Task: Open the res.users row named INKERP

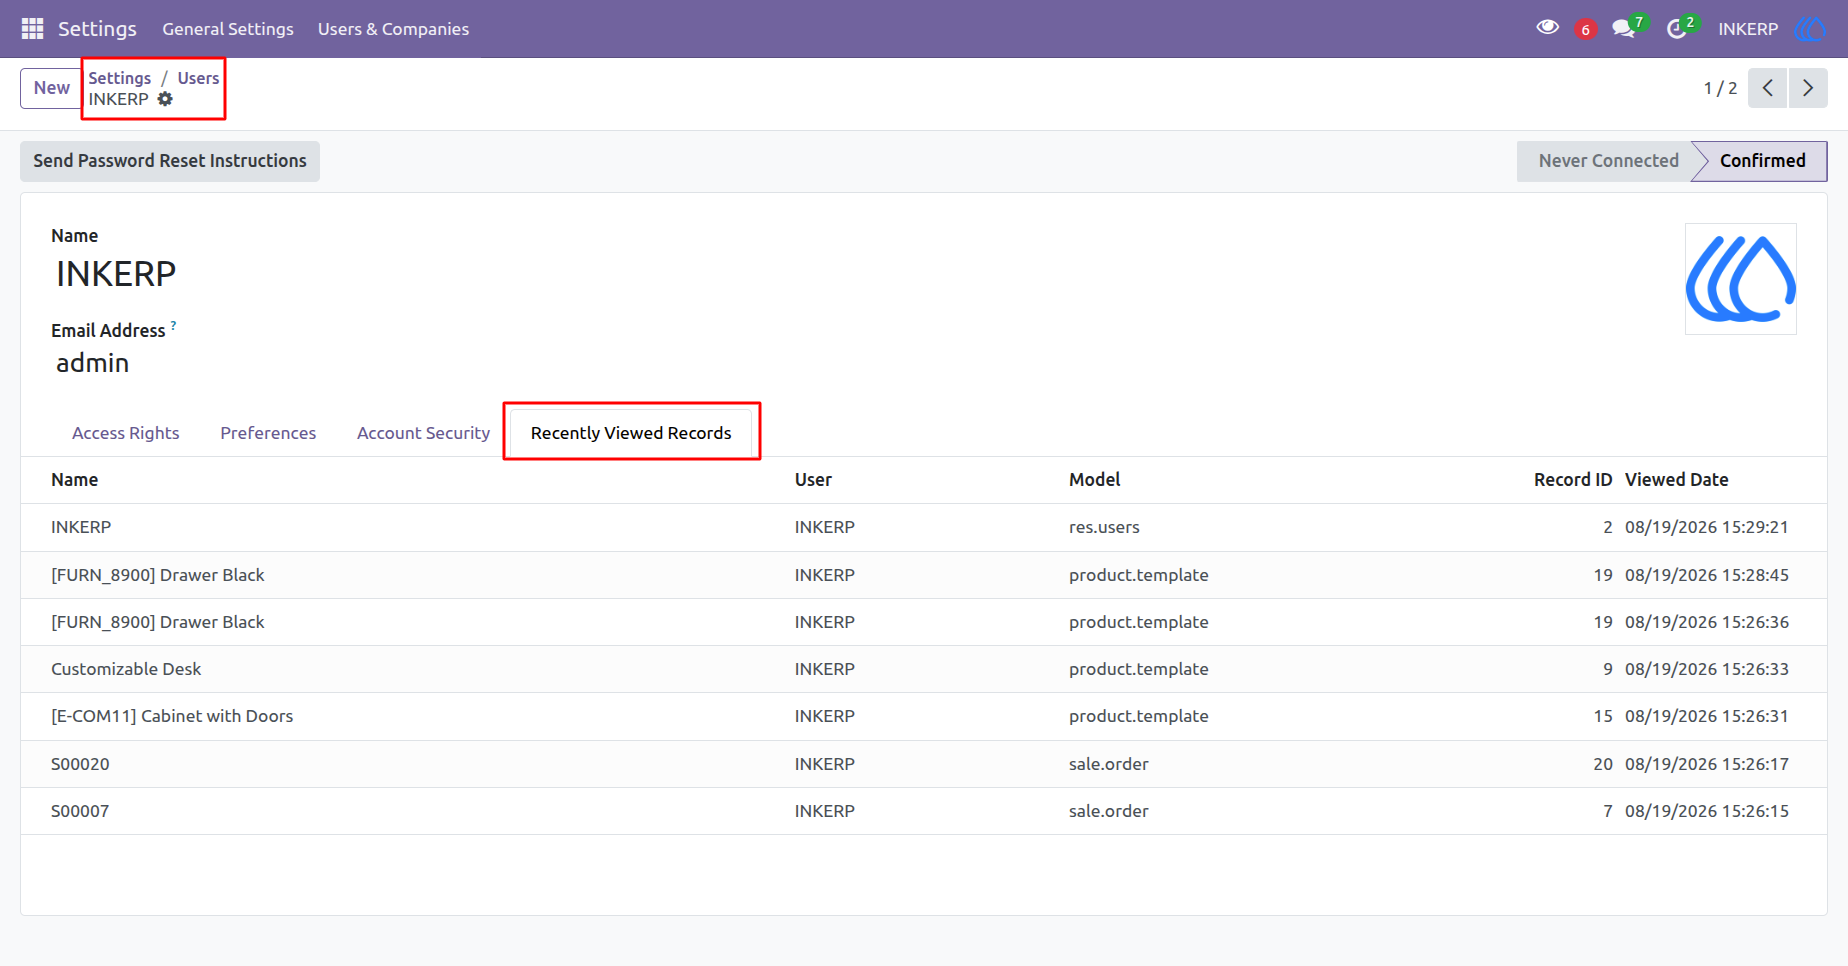Action: click(x=924, y=527)
